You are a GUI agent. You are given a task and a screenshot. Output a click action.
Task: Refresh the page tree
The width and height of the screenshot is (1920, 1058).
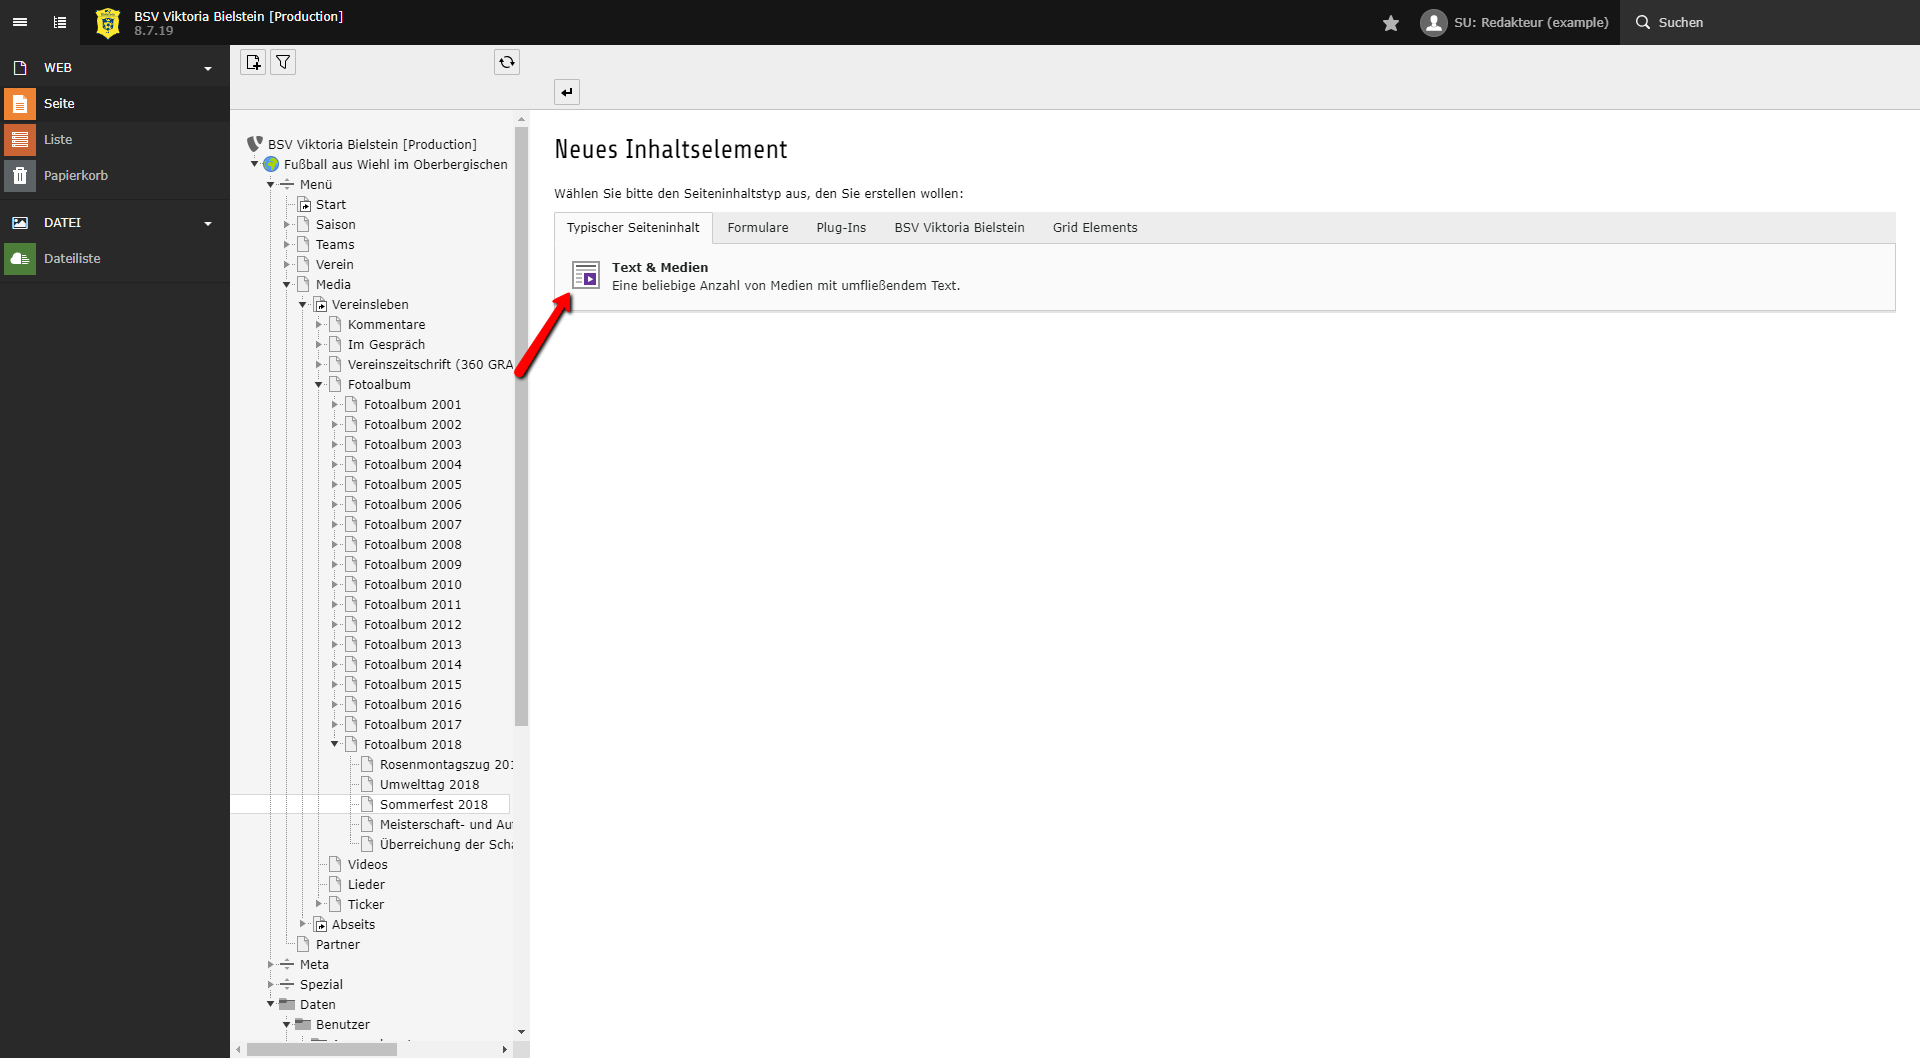tap(507, 63)
